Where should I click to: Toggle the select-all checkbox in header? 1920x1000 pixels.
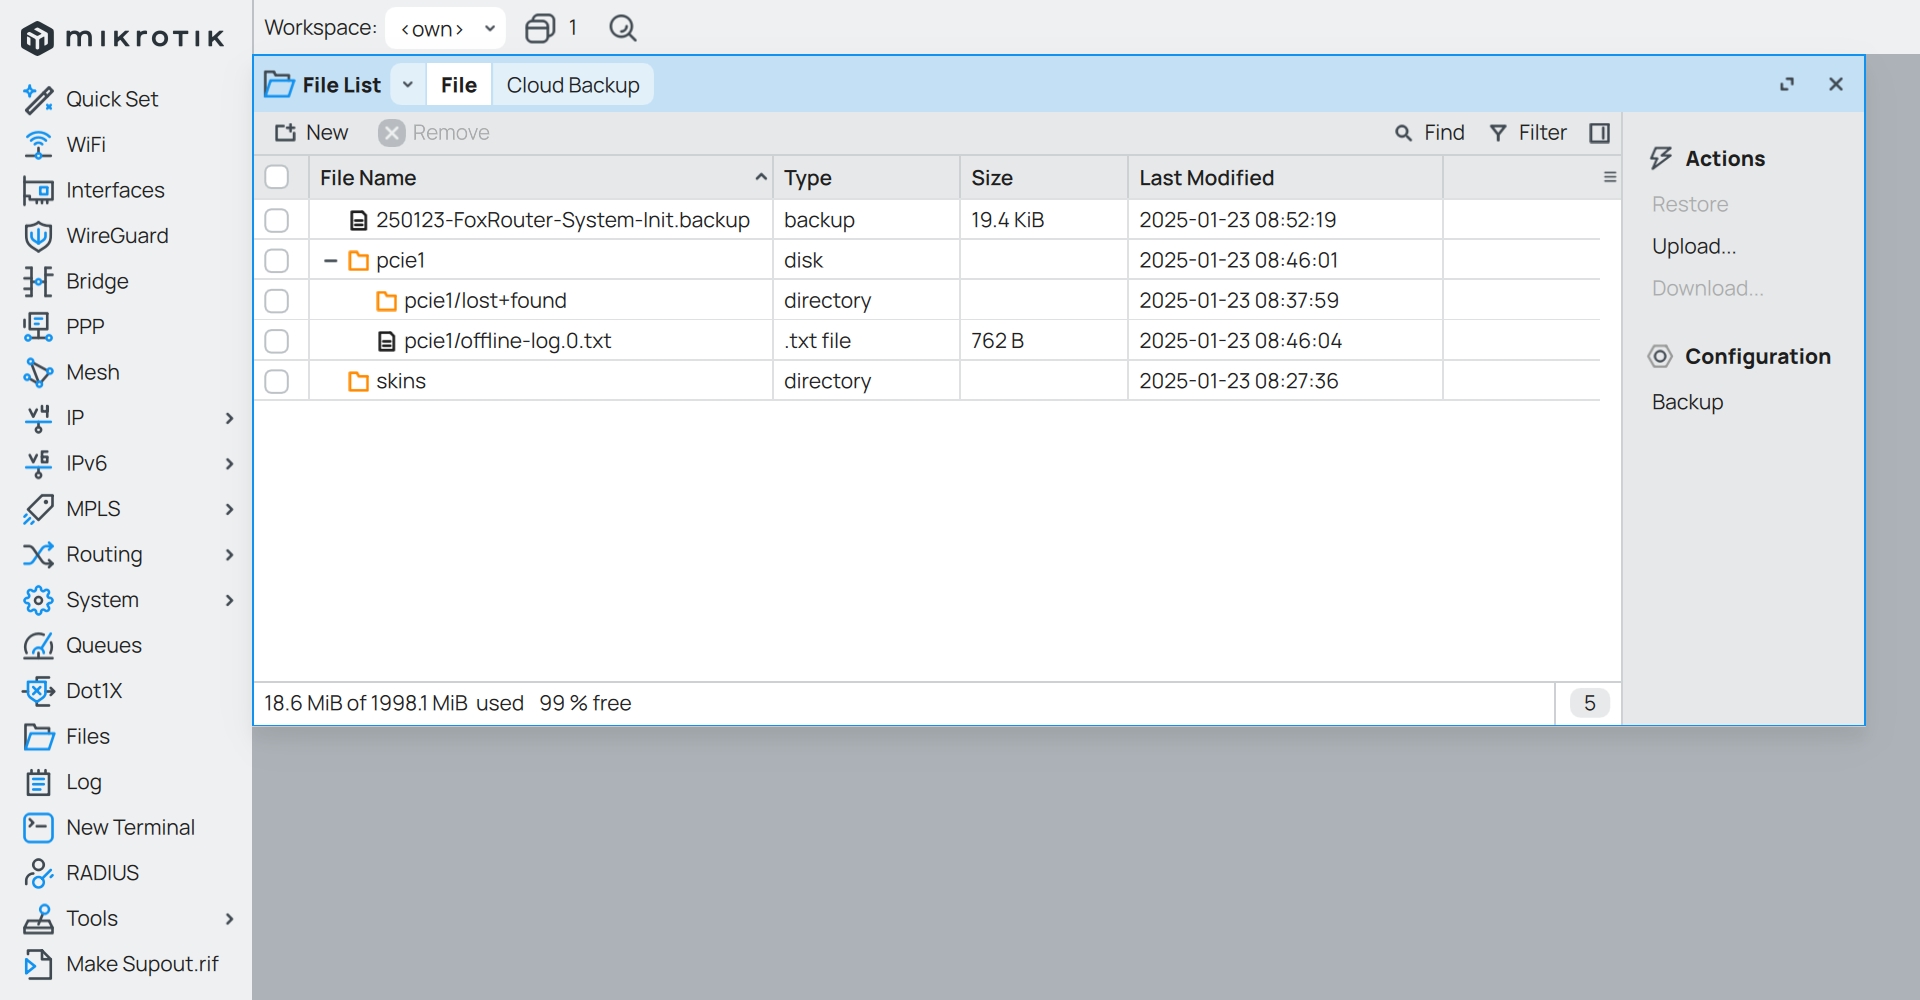pyautogui.click(x=277, y=177)
